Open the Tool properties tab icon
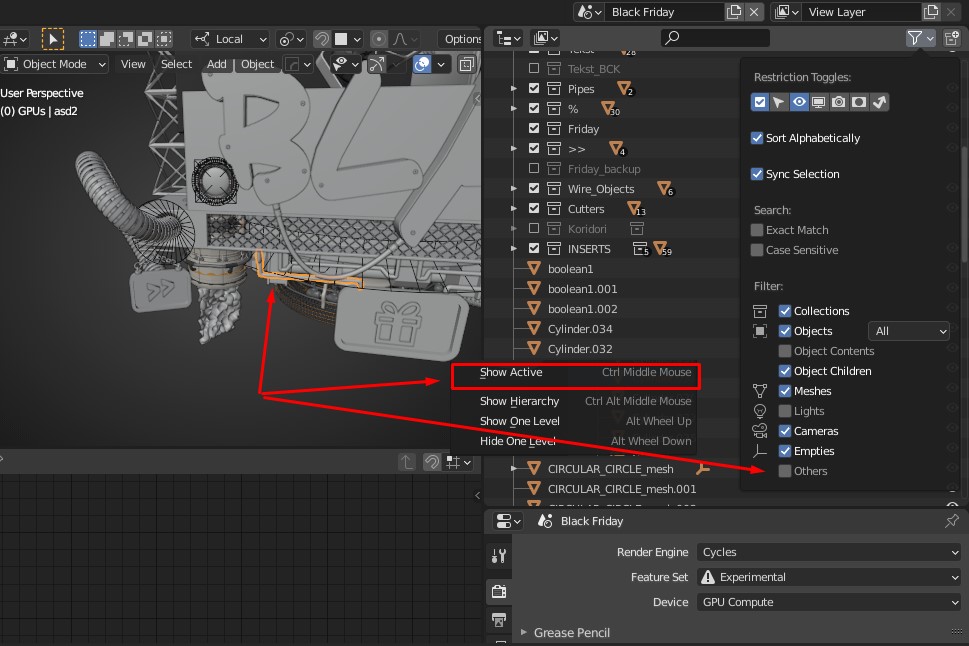The image size is (969, 646). point(499,556)
